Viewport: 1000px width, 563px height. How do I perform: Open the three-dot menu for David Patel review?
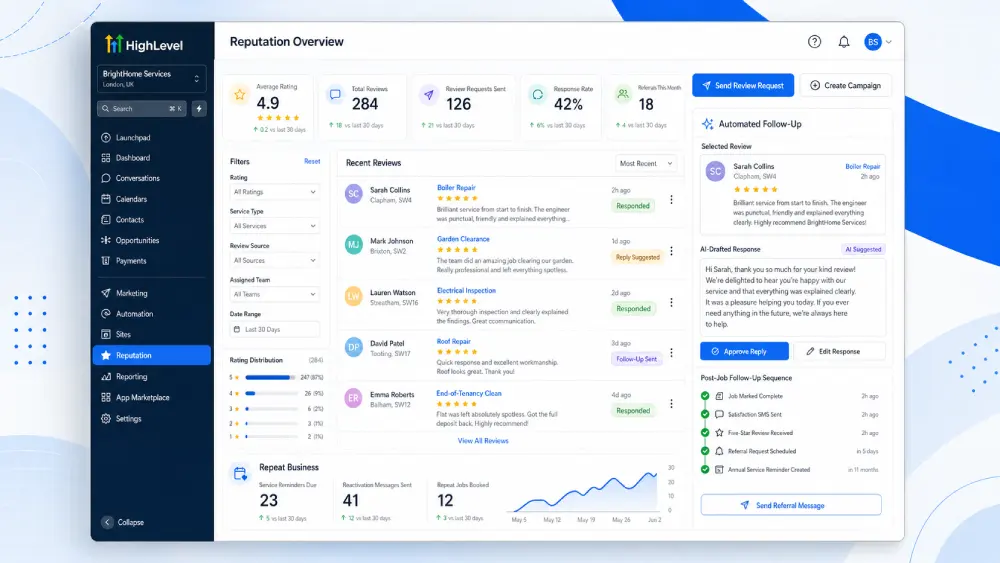pyautogui.click(x=671, y=353)
